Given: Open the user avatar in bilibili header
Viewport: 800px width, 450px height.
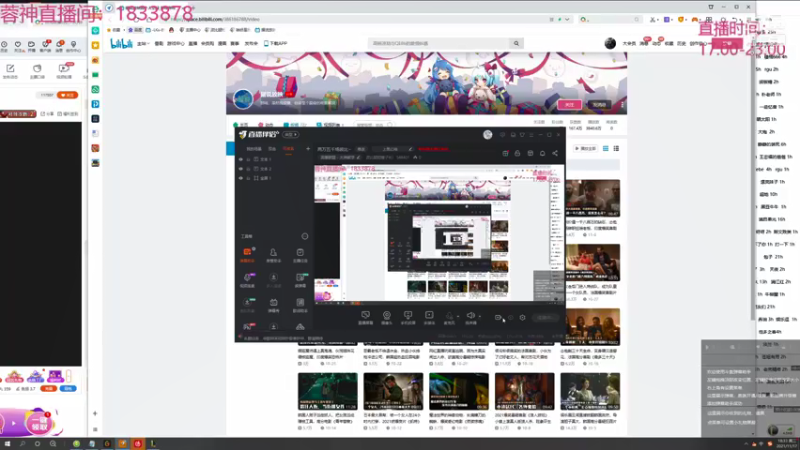Looking at the screenshot, I should click(610, 43).
